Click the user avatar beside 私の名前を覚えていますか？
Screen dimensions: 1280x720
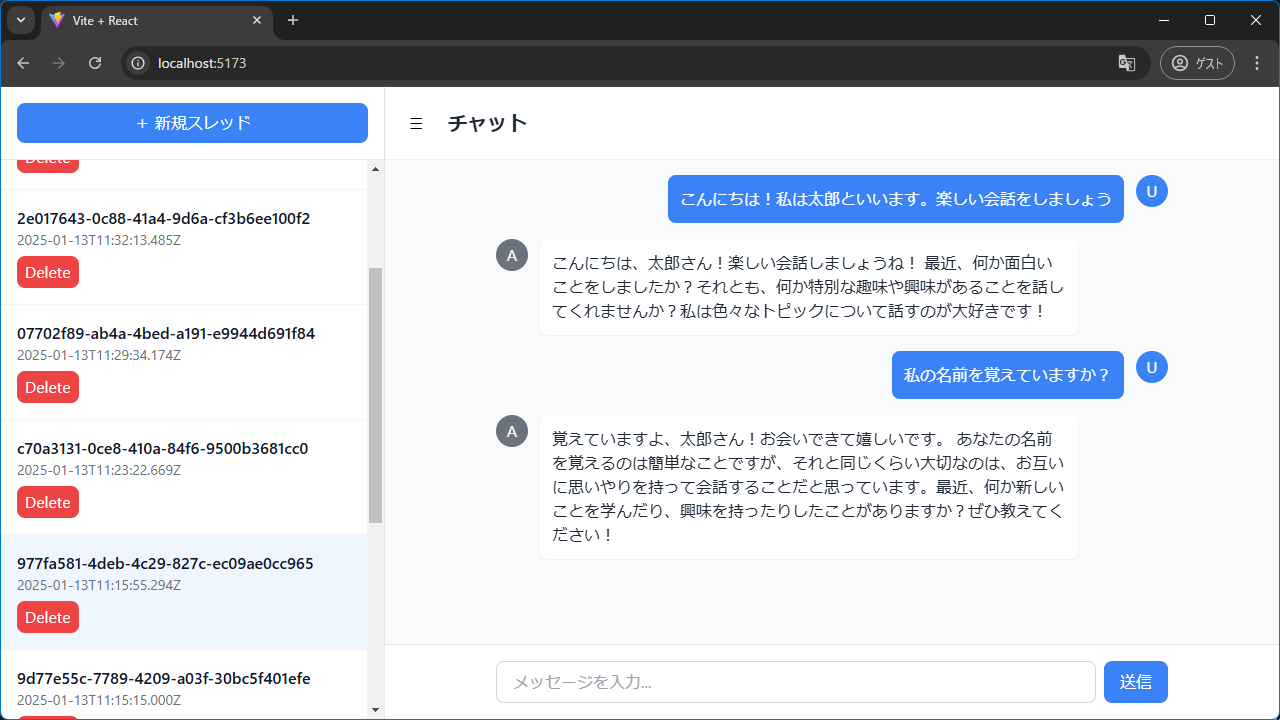tap(1152, 367)
